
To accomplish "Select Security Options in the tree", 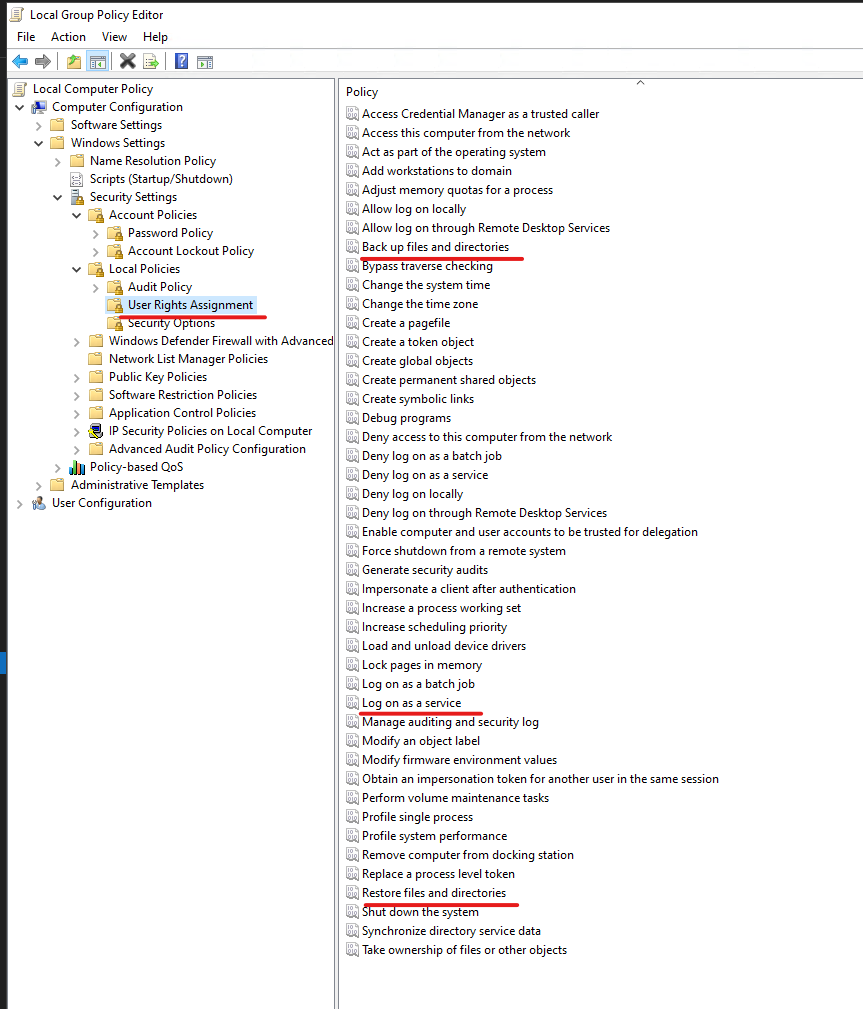I will [x=171, y=323].
